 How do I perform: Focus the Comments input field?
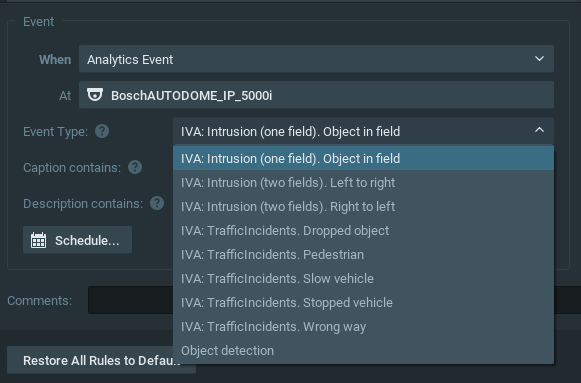tap(130, 300)
